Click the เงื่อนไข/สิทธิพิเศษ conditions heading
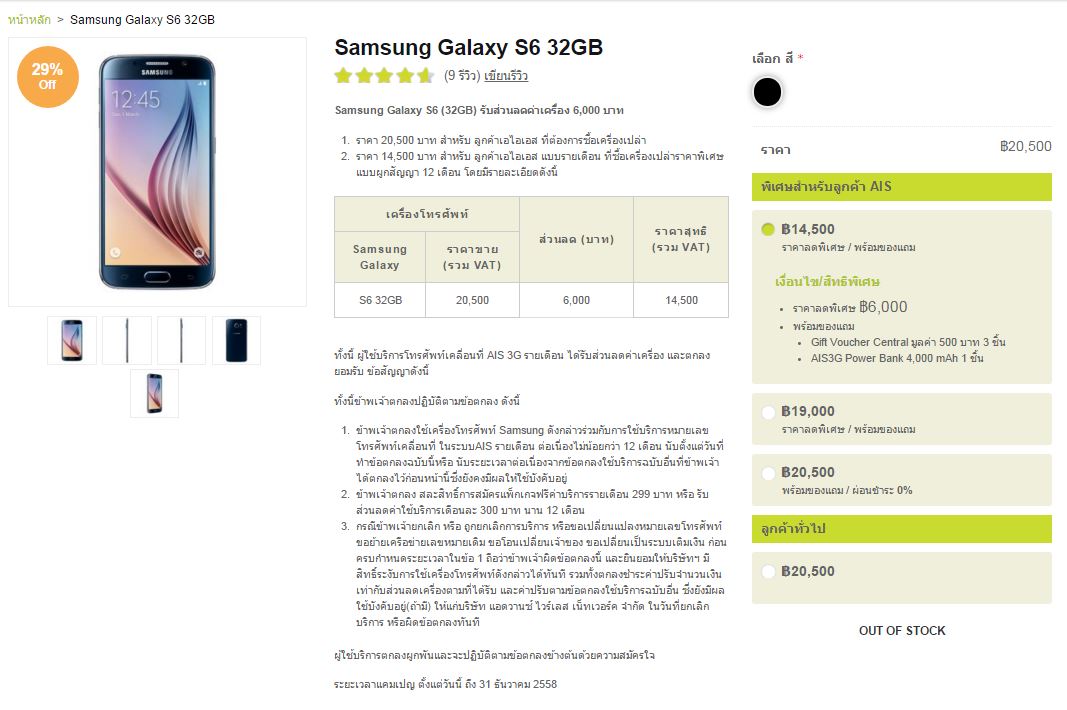The width and height of the screenshot is (1067, 710). point(827,282)
